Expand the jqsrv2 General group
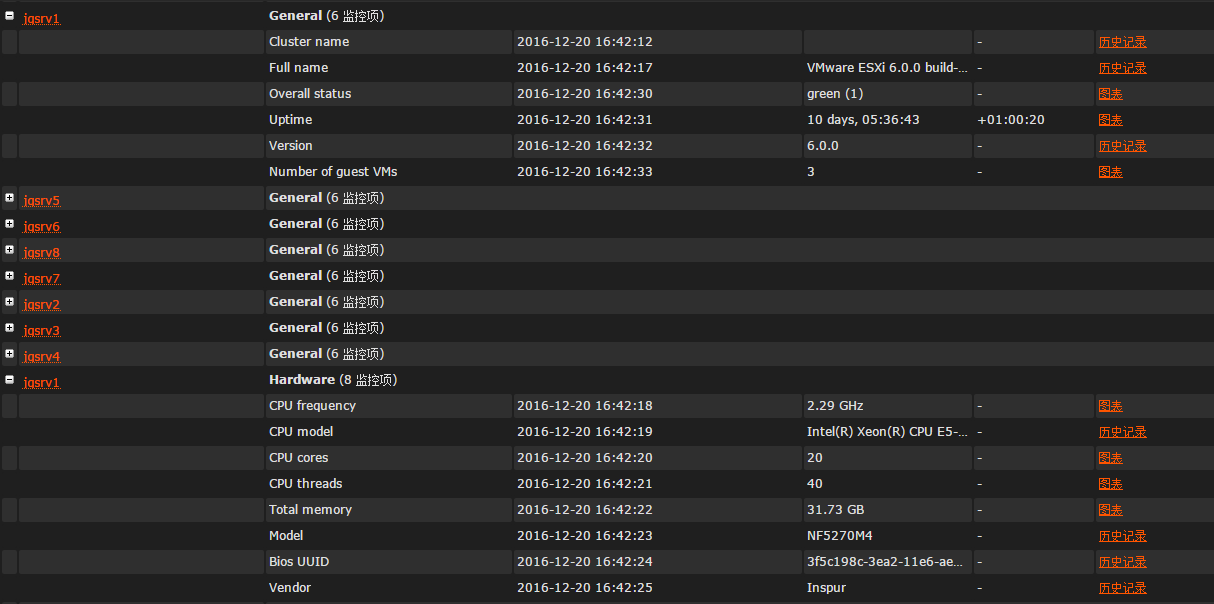The height and width of the screenshot is (604, 1214). point(9,302)
